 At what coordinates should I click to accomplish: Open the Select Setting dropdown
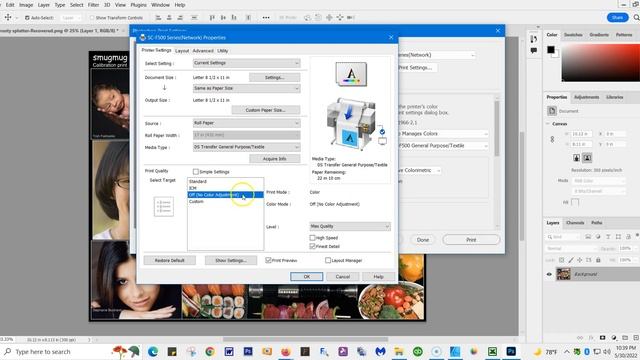point(247,63)
